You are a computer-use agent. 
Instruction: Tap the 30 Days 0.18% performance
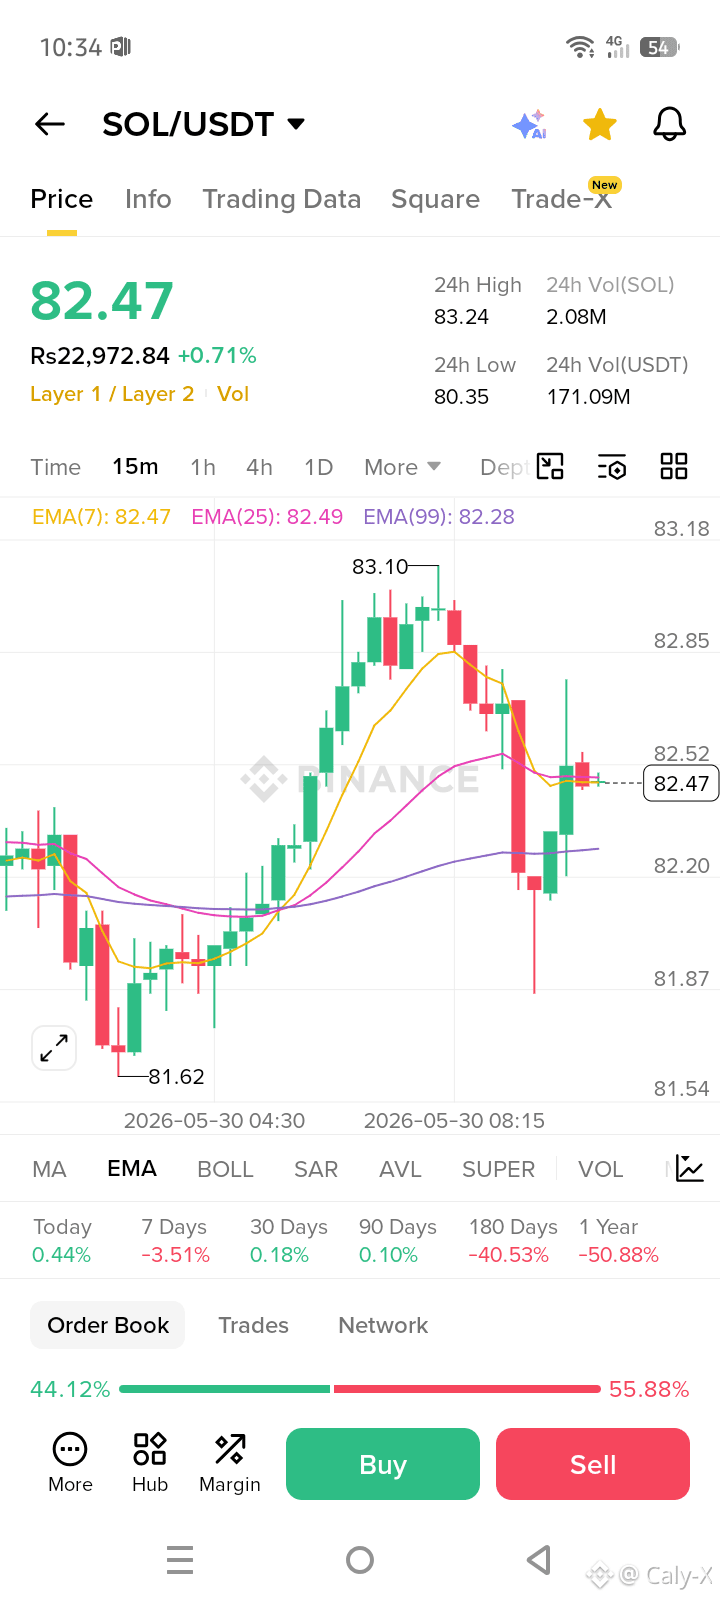pos(288,1241)
